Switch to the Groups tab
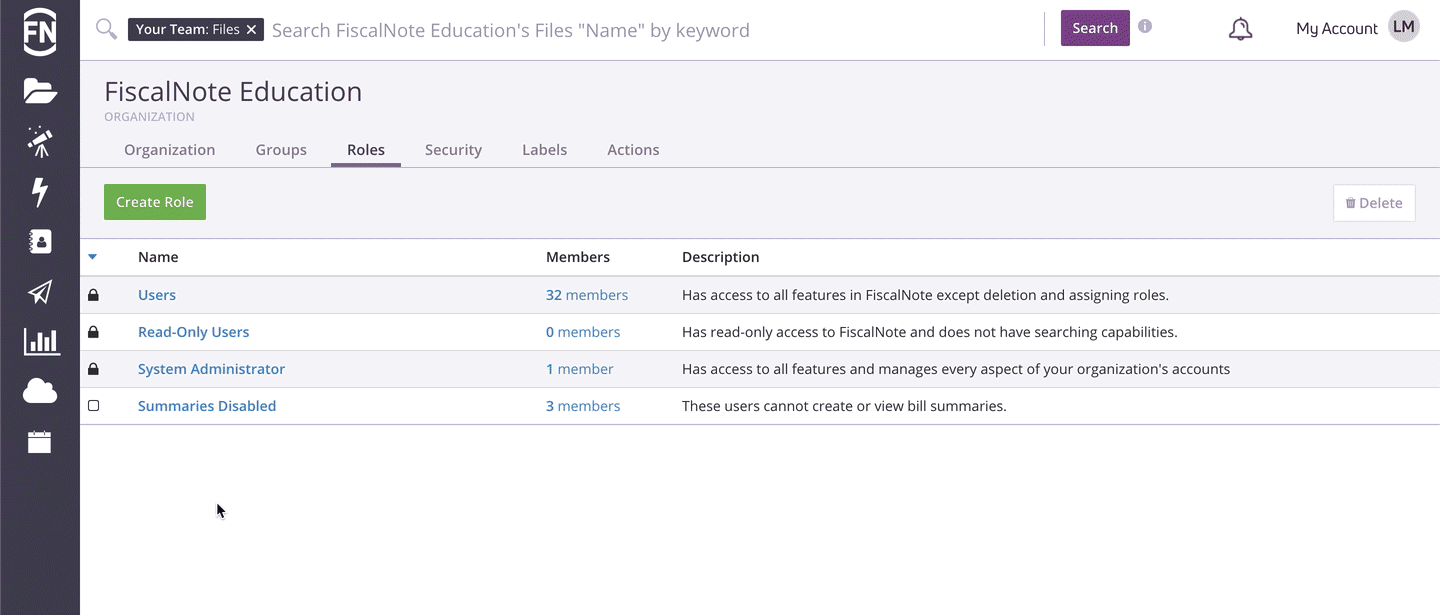1440x615 pixels. tap(281, 150)
